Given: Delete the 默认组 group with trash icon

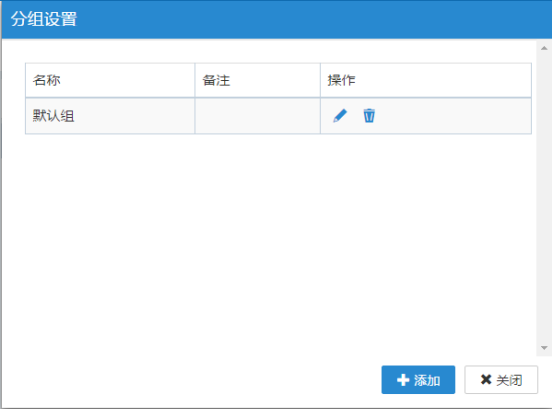Looking at the screenshot, I should pyautogui.click(x=369, y=116).
